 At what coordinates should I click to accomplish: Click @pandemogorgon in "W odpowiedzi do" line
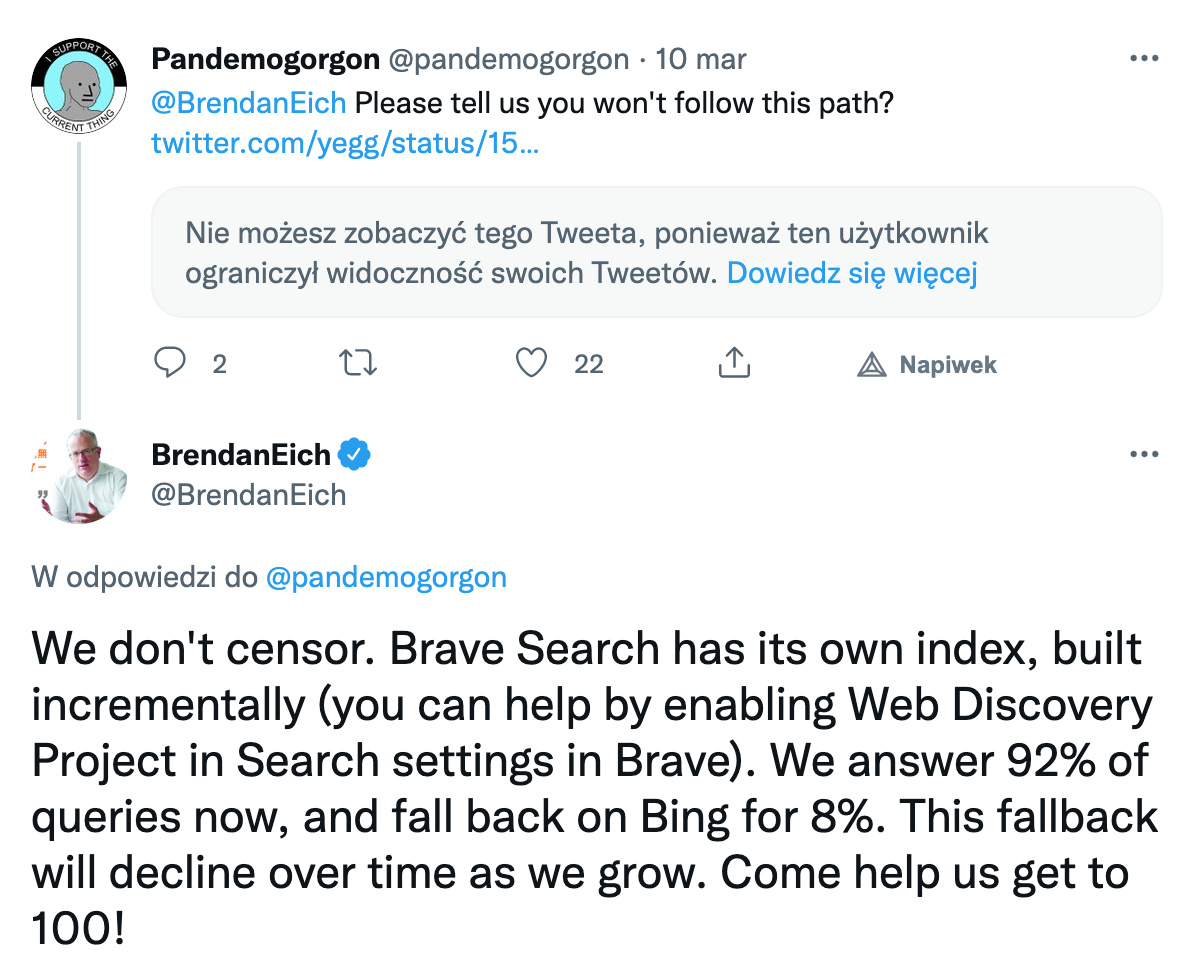tap(386, 577)
